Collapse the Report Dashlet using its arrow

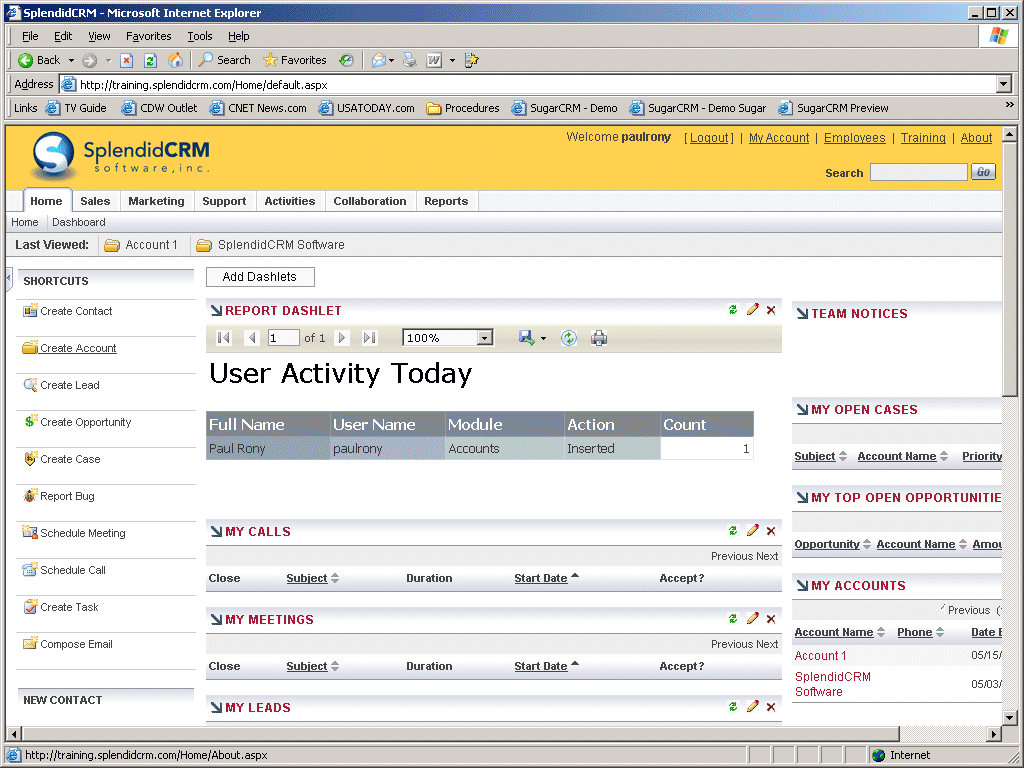pos(215,311)
